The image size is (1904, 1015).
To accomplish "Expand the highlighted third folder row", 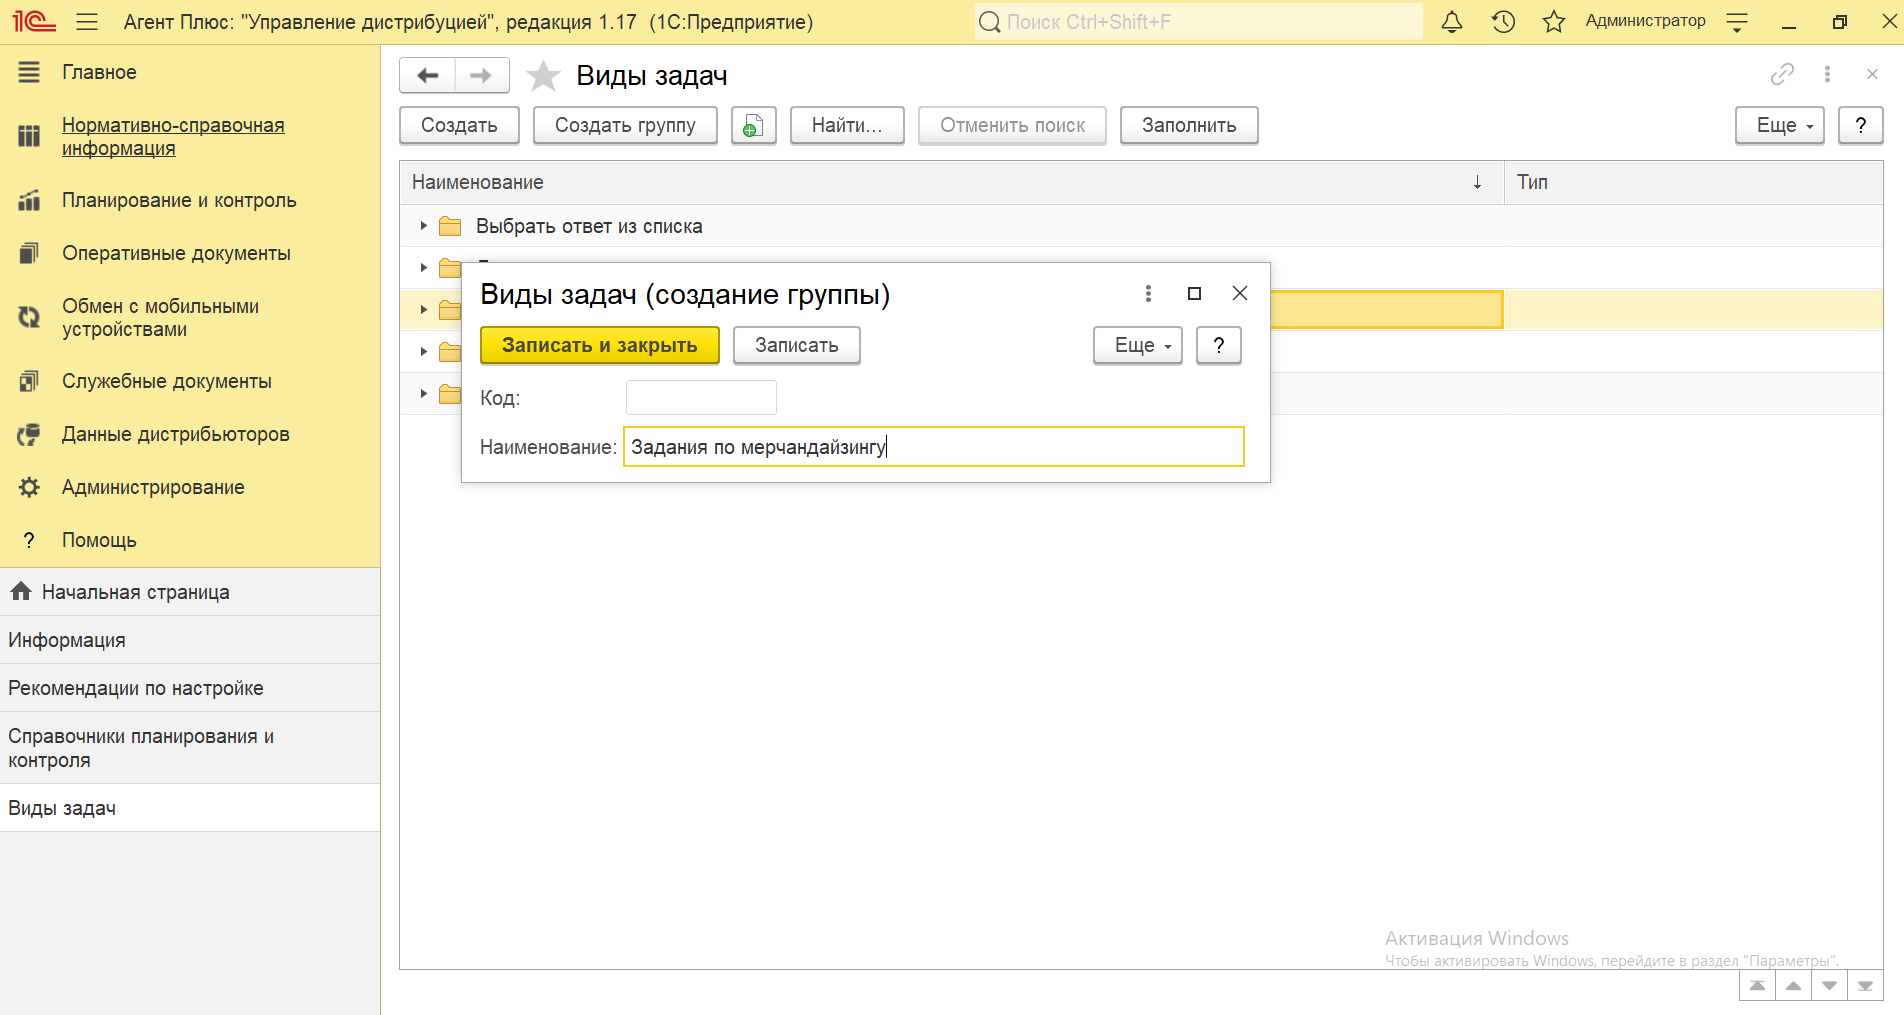I will (x=424, y=310).
